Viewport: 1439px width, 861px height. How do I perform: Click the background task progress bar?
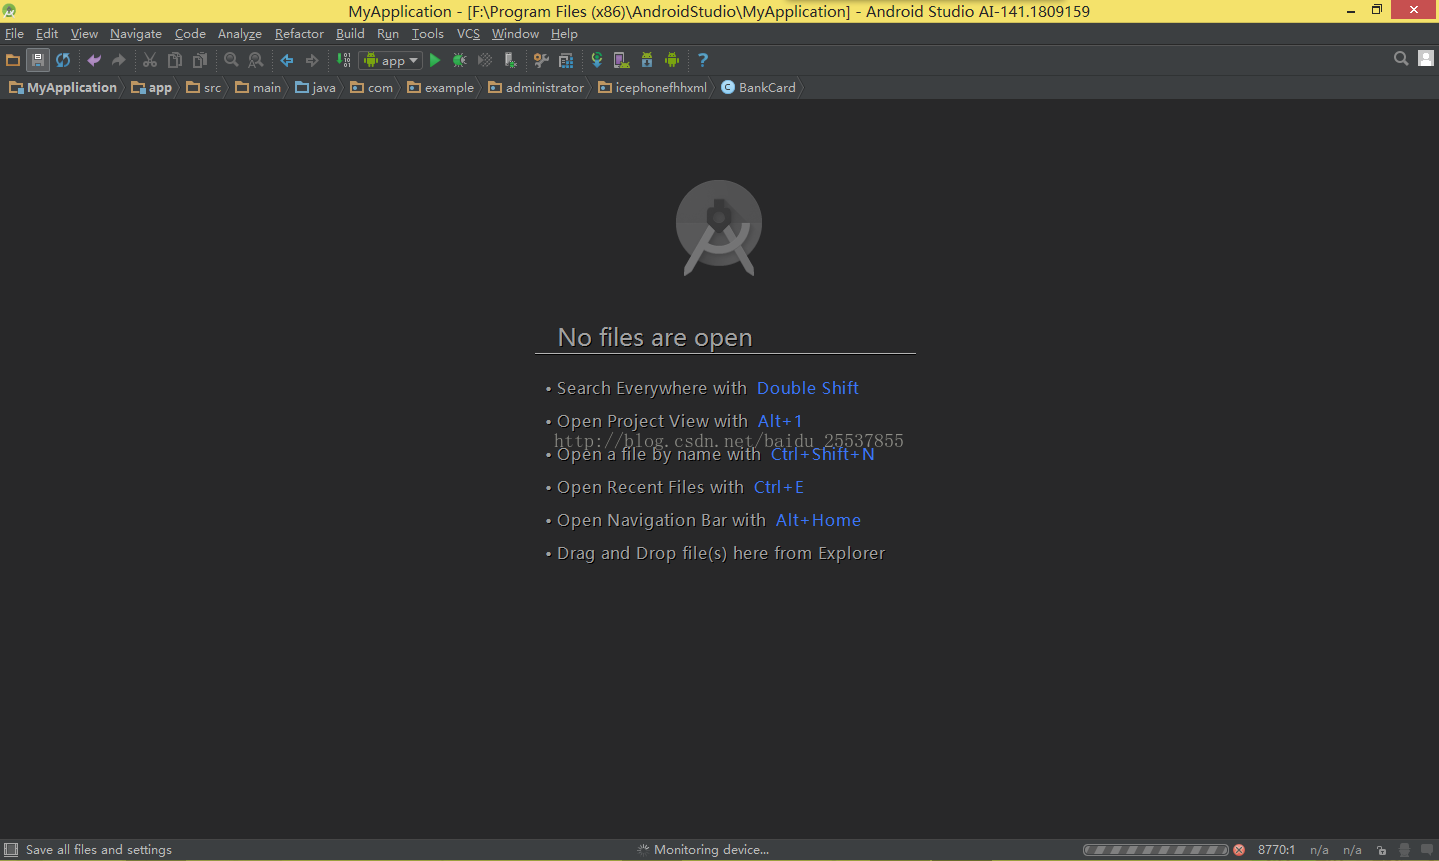point(1156,850)
